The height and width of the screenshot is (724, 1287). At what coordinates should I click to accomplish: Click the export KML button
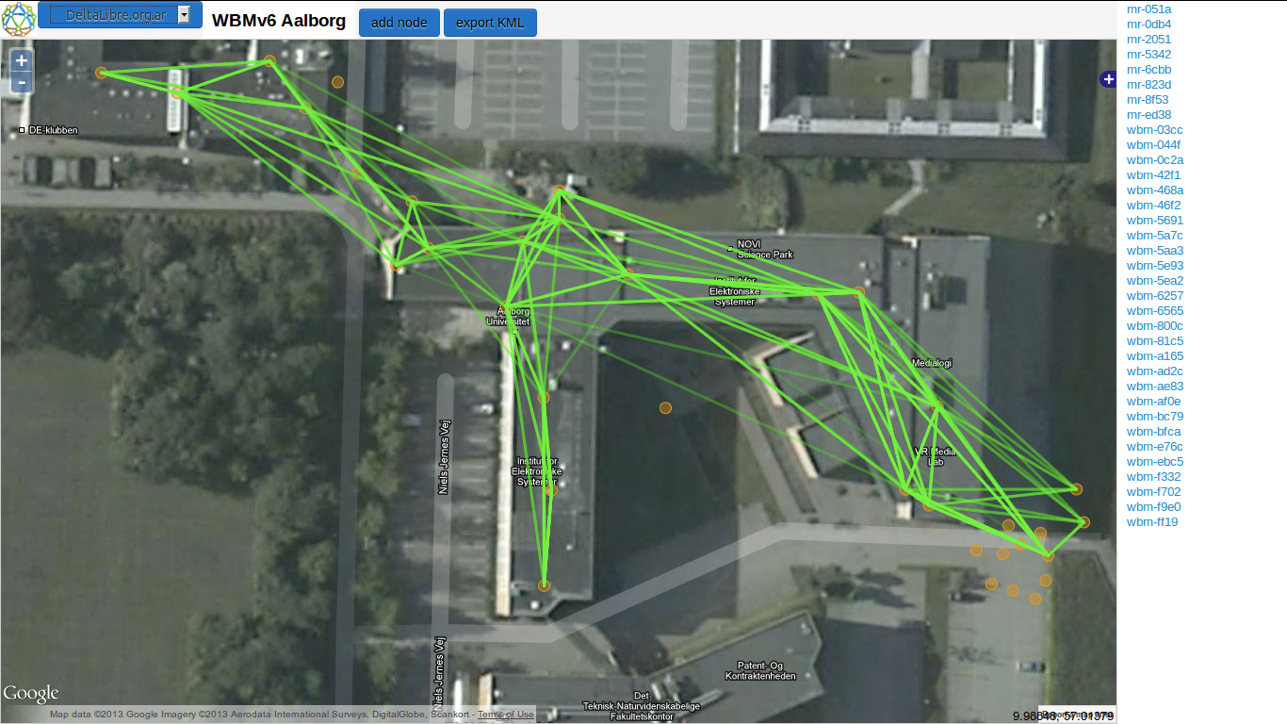click(490, 22)
